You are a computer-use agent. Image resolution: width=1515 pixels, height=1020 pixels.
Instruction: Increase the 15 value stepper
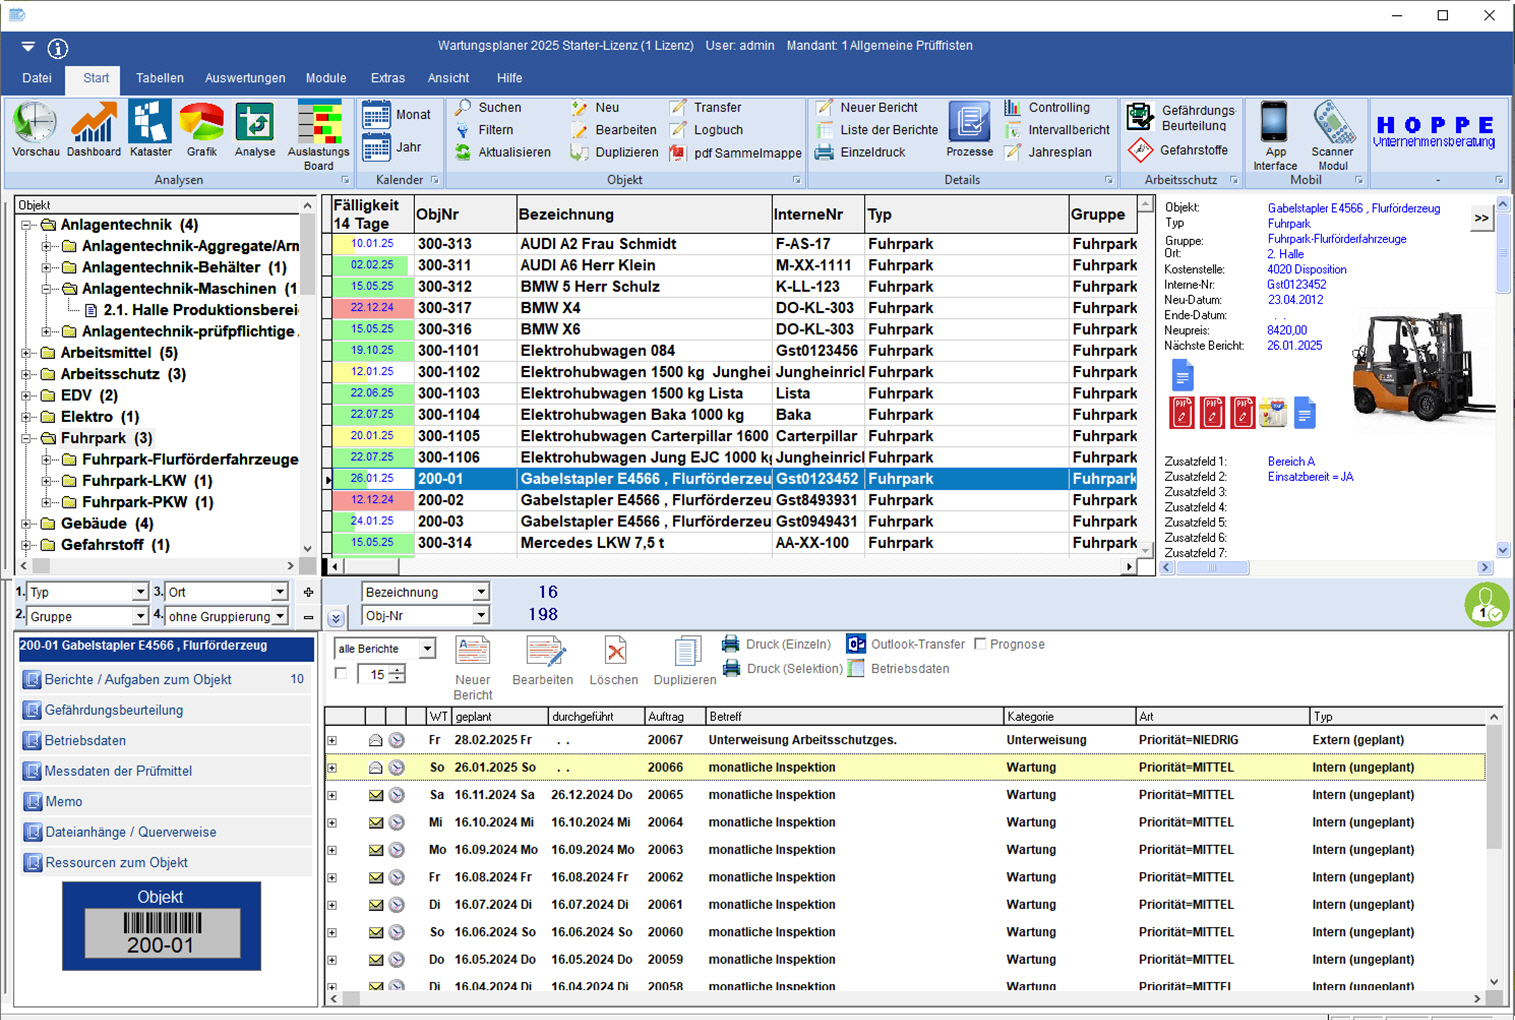point(397,669)
